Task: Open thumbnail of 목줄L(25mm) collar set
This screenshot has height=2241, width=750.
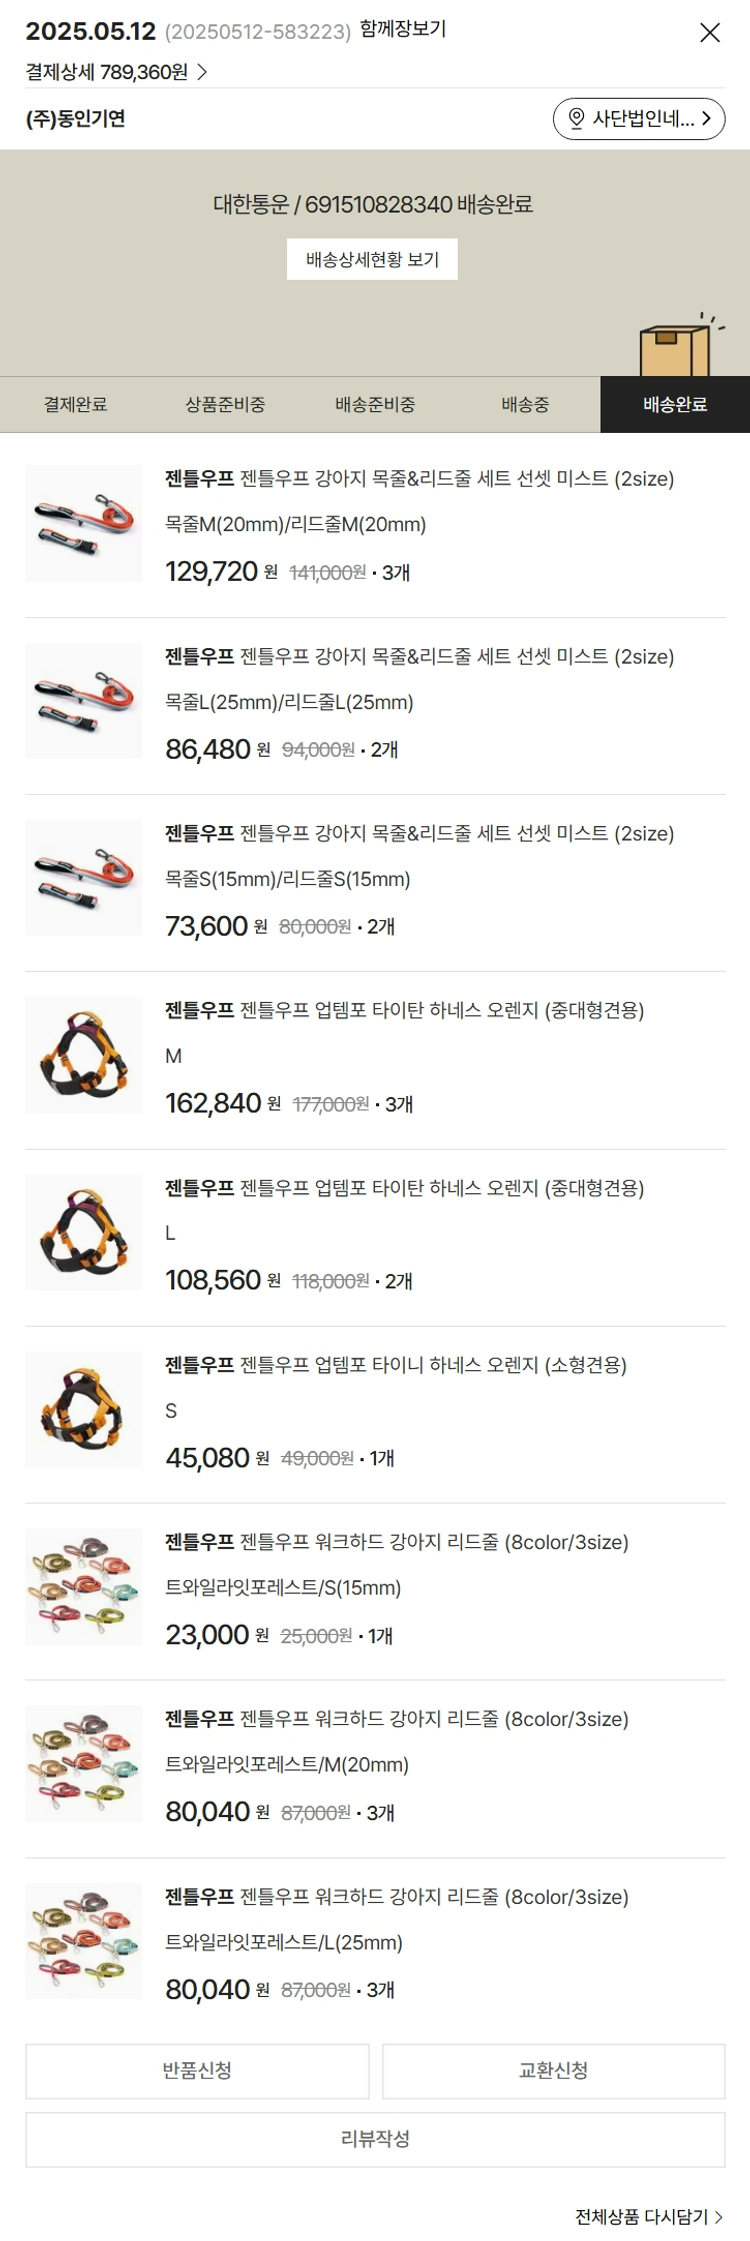Action: pyautogui.click(x=84, y=701)
